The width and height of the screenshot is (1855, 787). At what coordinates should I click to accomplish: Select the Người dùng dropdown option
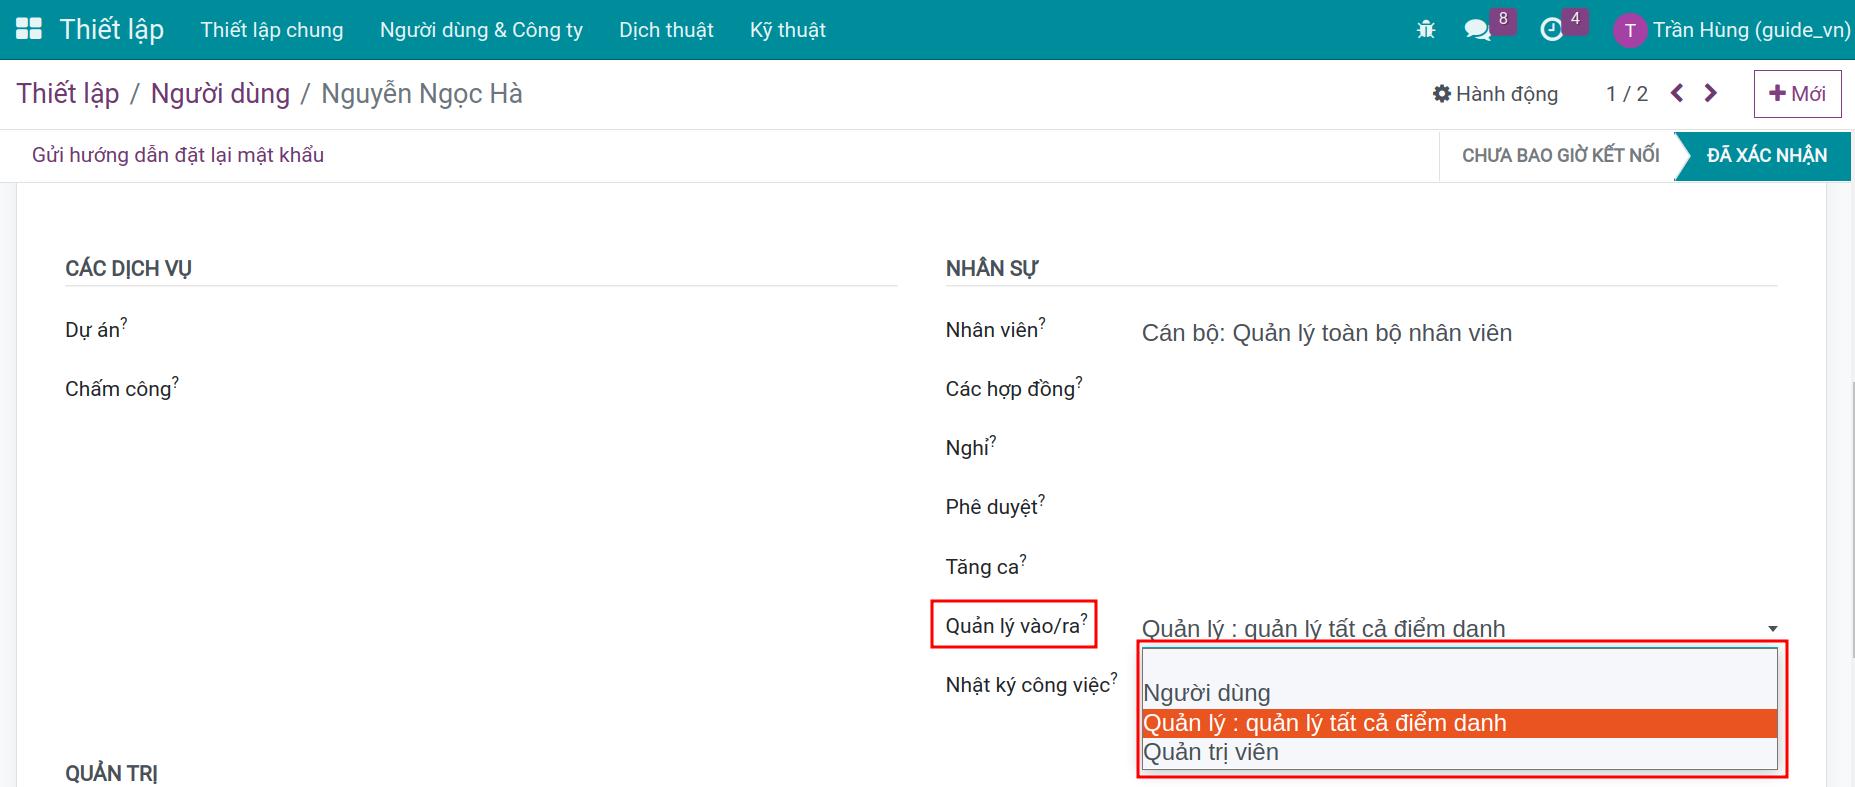(1207, 693)
